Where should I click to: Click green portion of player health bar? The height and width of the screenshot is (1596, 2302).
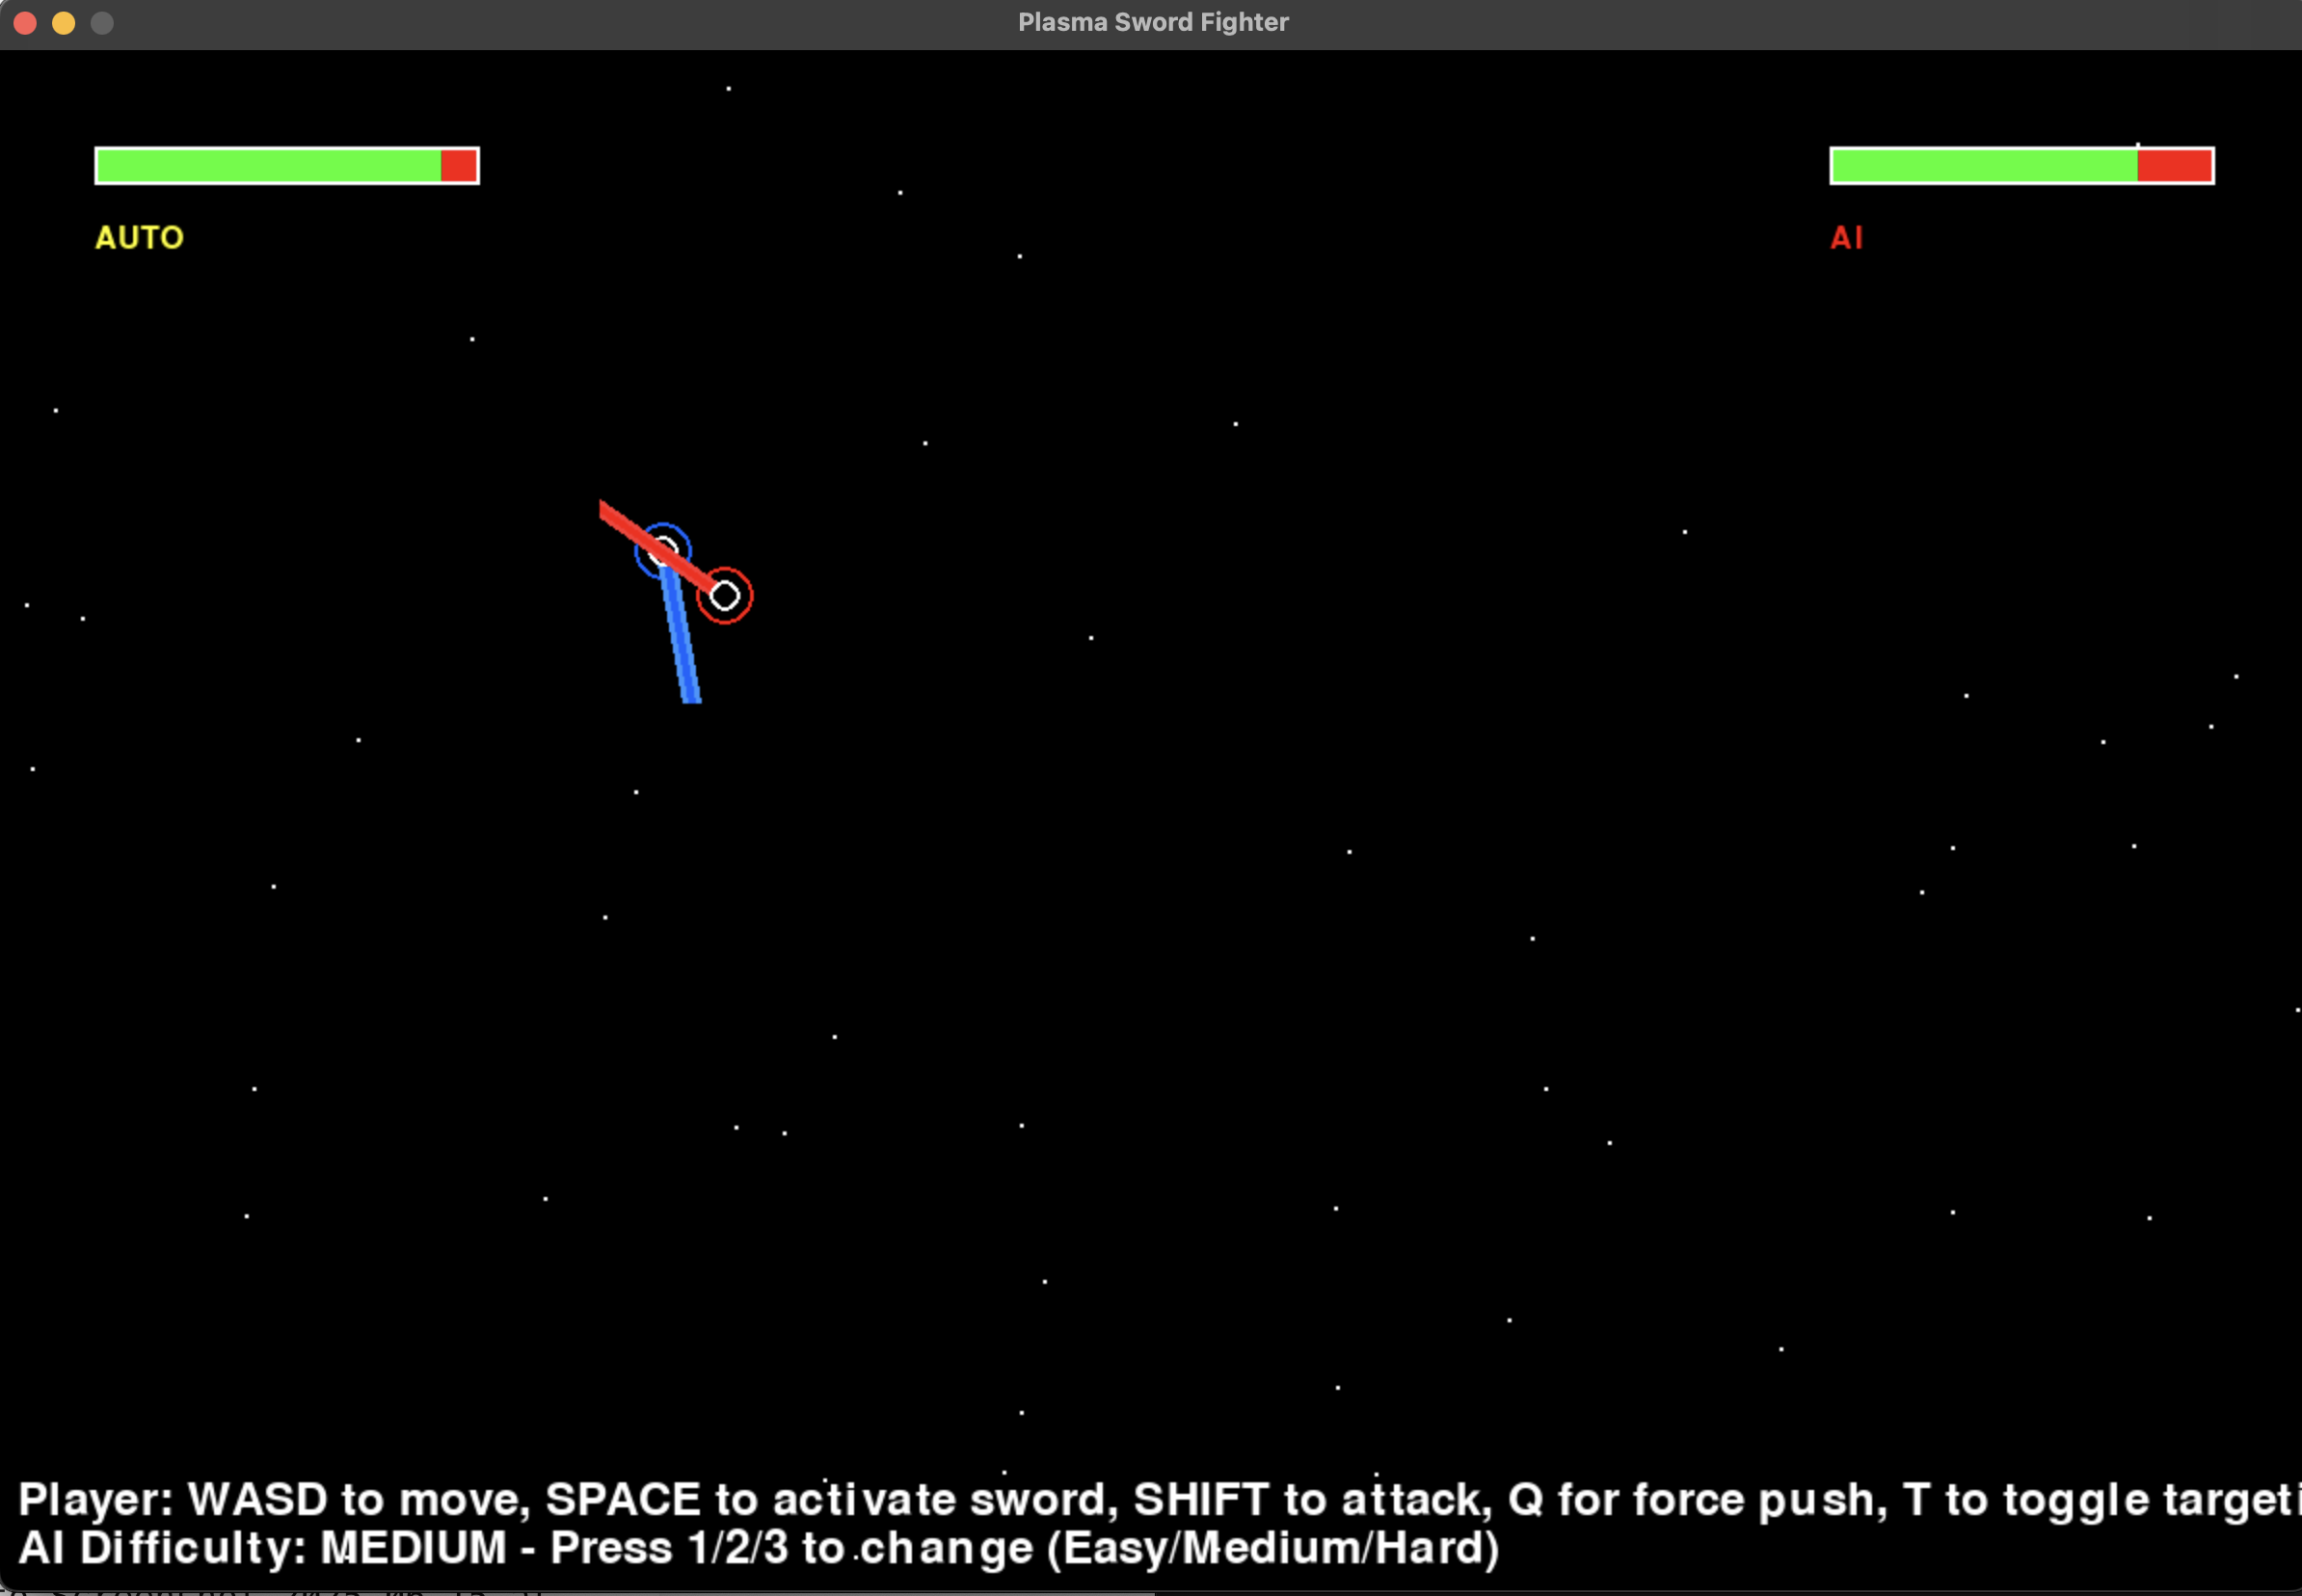coord(268,166)
